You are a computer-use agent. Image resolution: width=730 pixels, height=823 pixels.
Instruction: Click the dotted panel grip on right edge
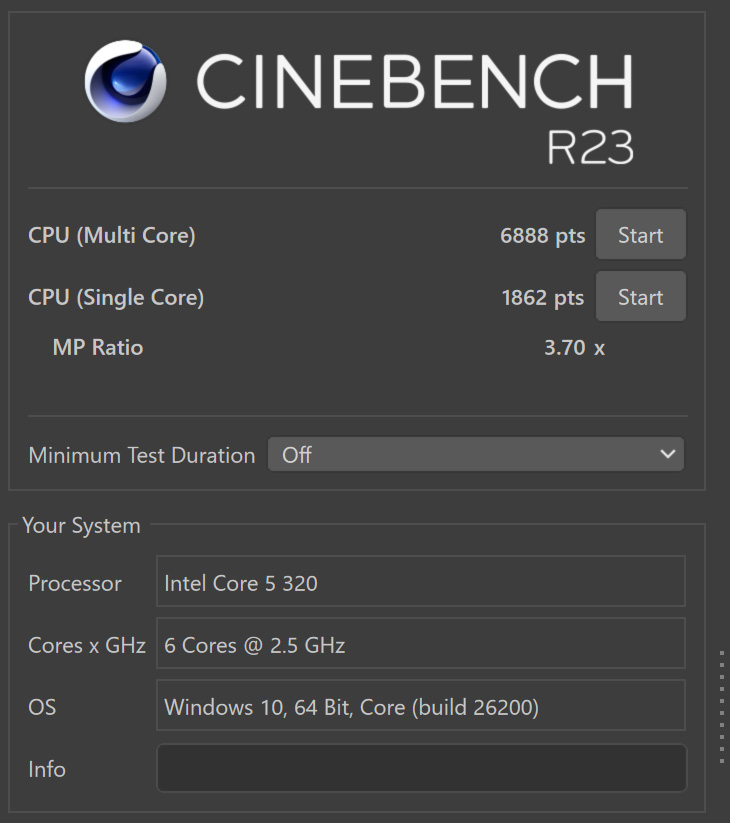click(722, 707)
